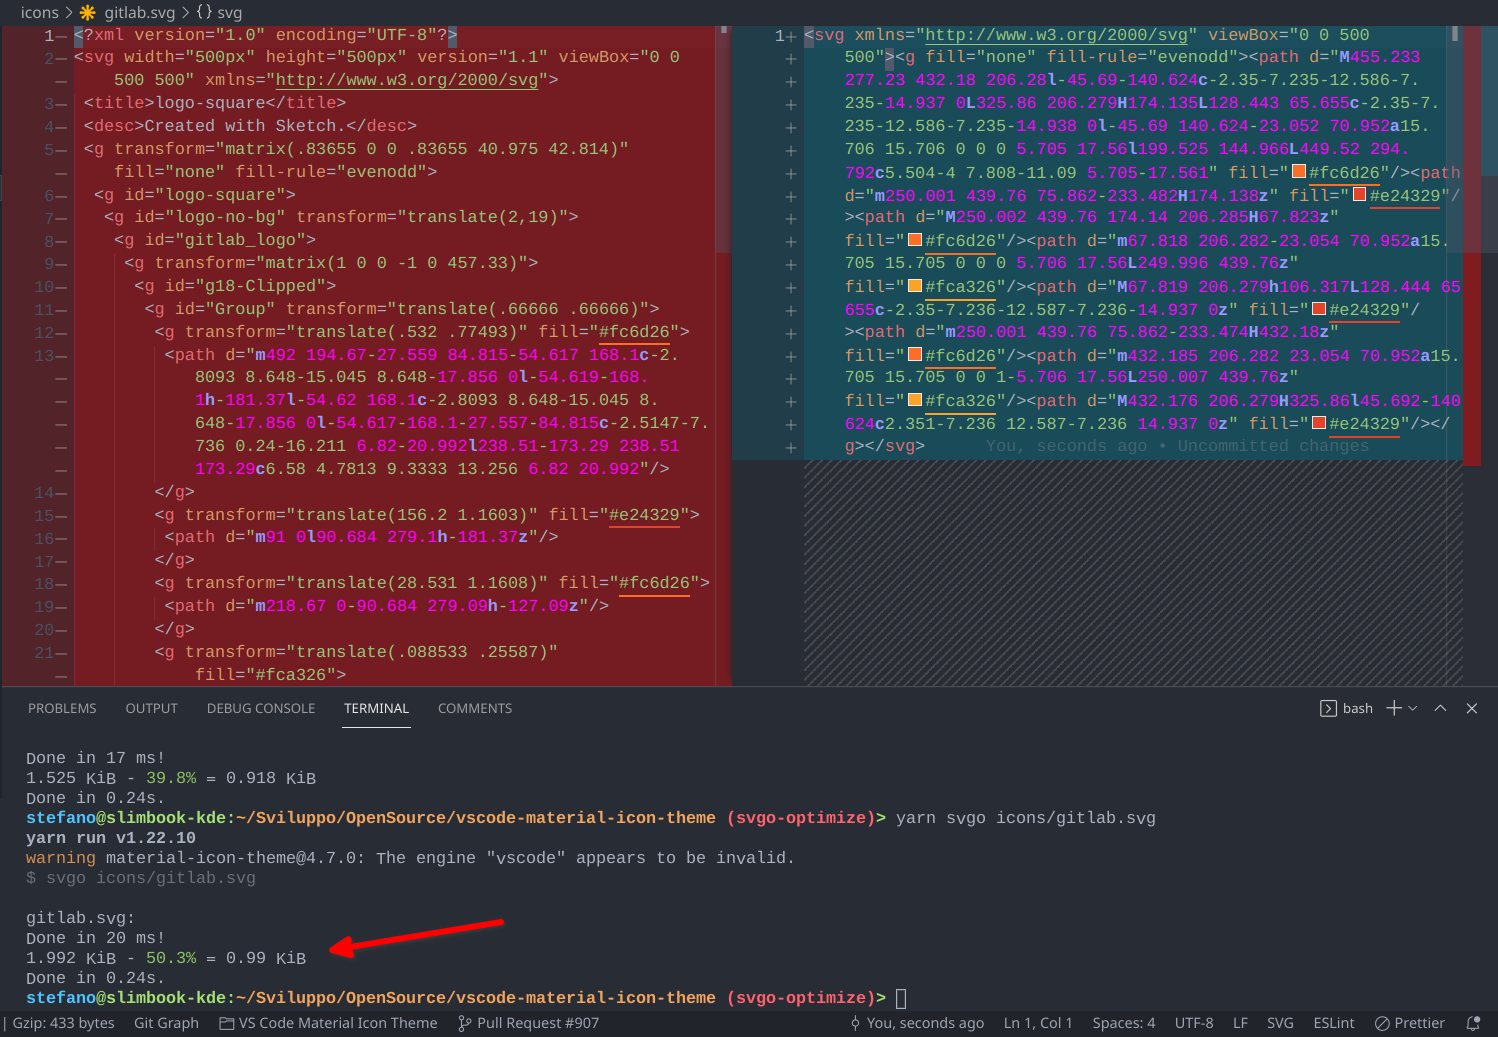The height and width of the screenshot is (1037, 1498).
Task: Open Pull Request #907 from status bar
Action: click(x=528, y=1023)
